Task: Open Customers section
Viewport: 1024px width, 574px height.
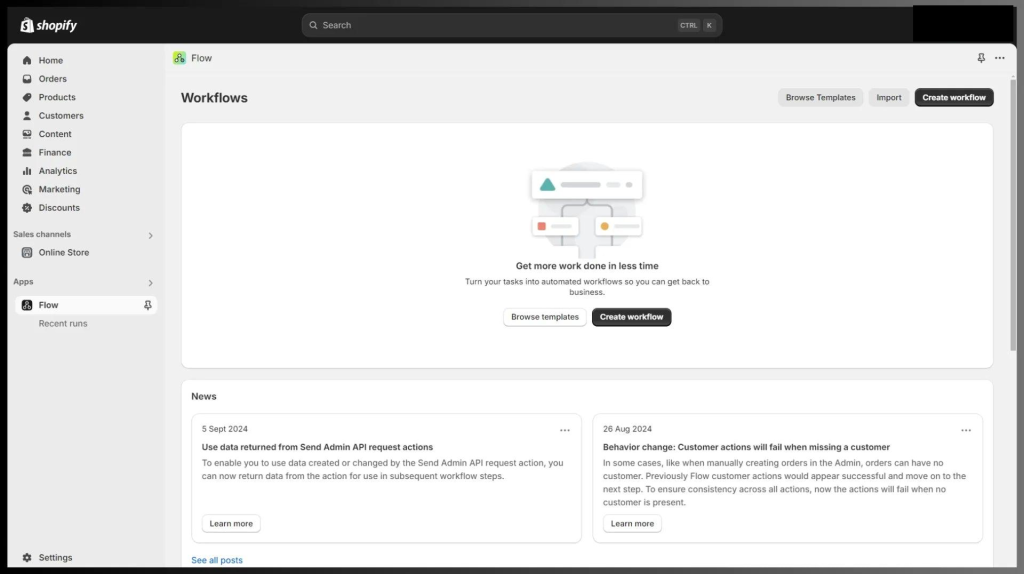Action: (61, 116)
